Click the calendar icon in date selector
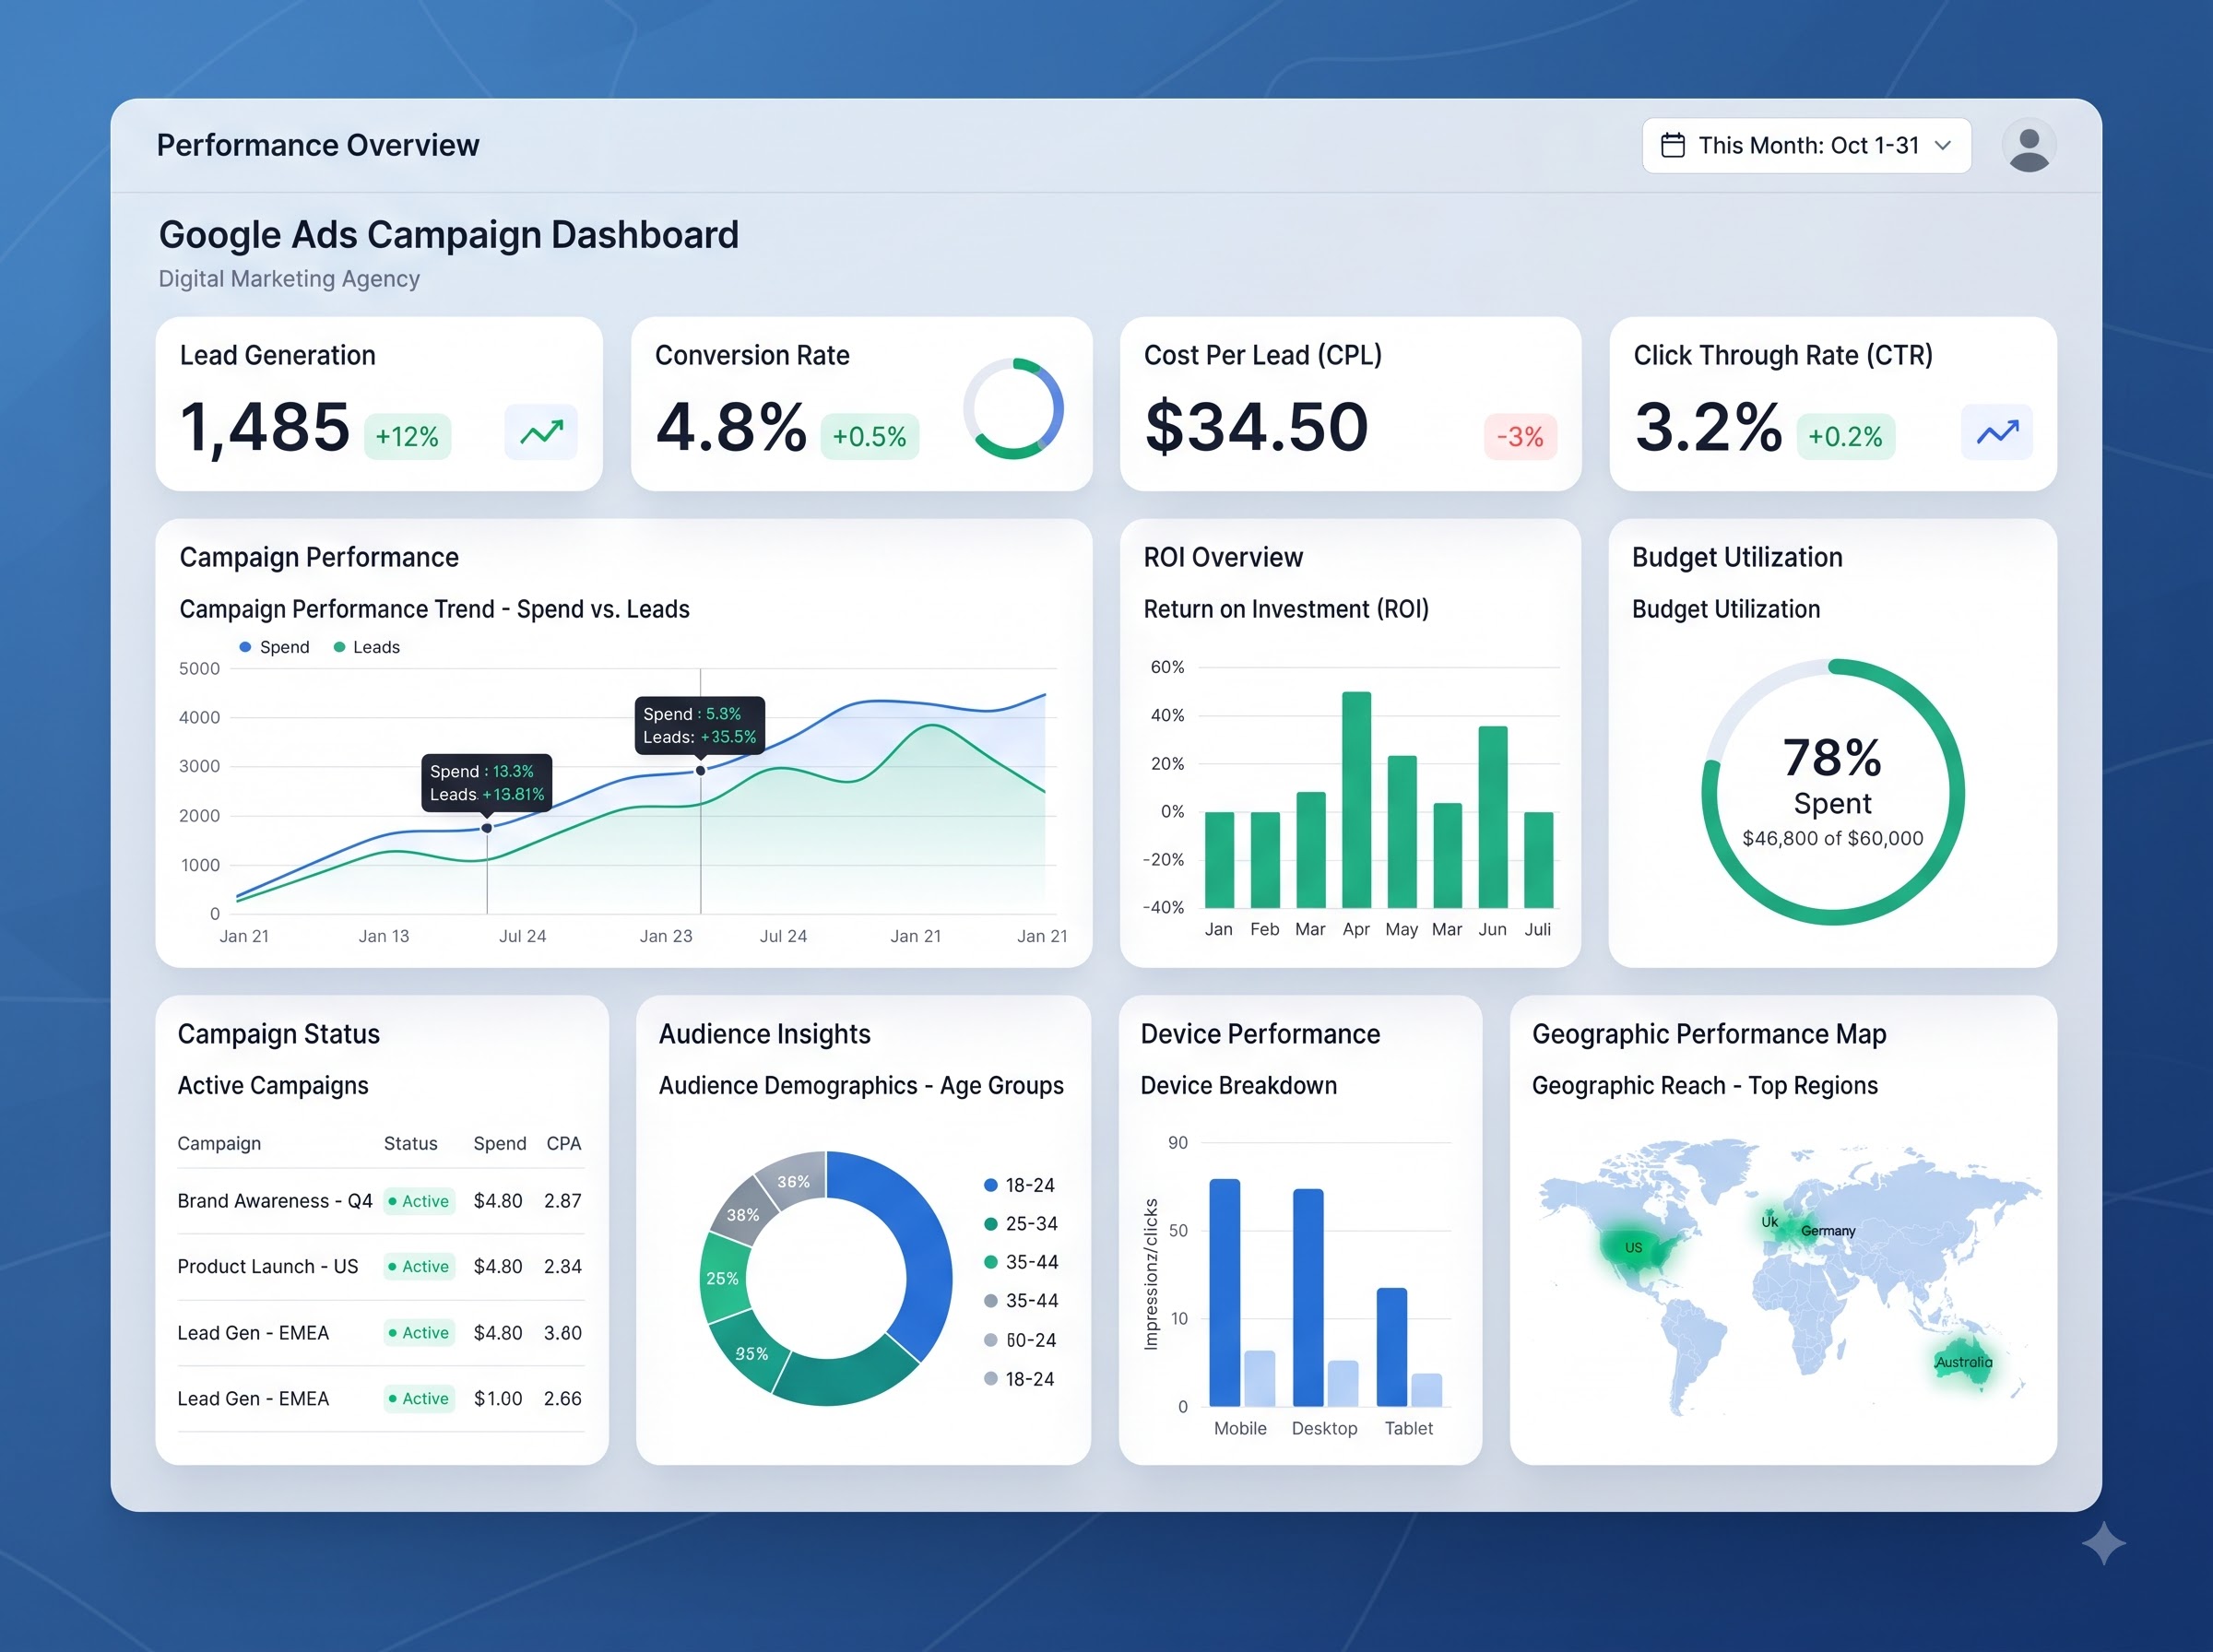This screenshot has width=2213, height=1652. 1673,146
